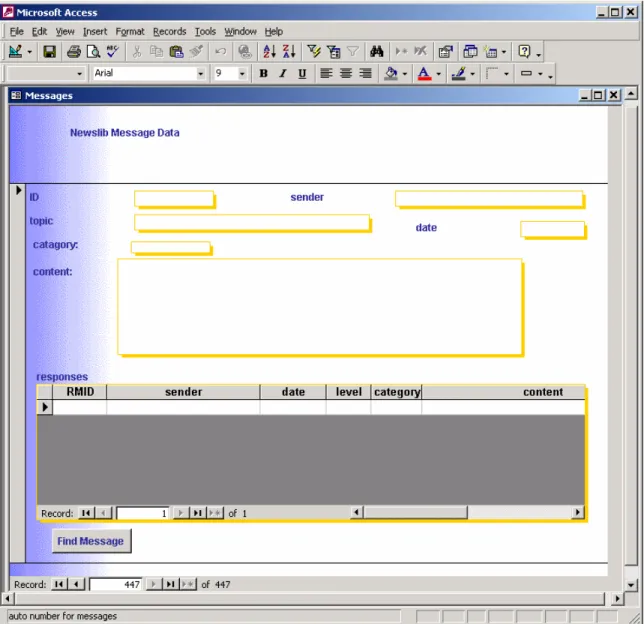Apply the Line/Border Color pen

click(458, 74)
